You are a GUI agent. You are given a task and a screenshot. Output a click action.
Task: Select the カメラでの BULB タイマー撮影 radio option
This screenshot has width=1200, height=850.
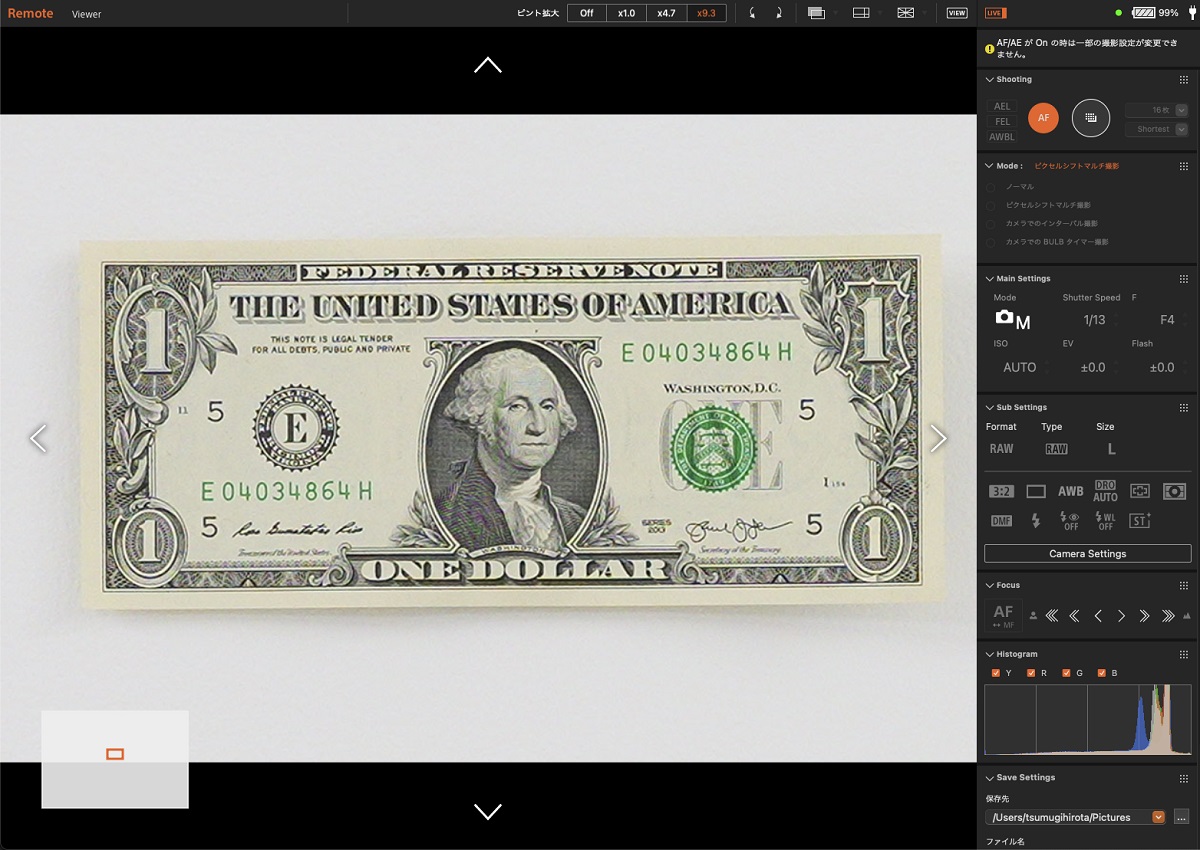tap(991, 242)
